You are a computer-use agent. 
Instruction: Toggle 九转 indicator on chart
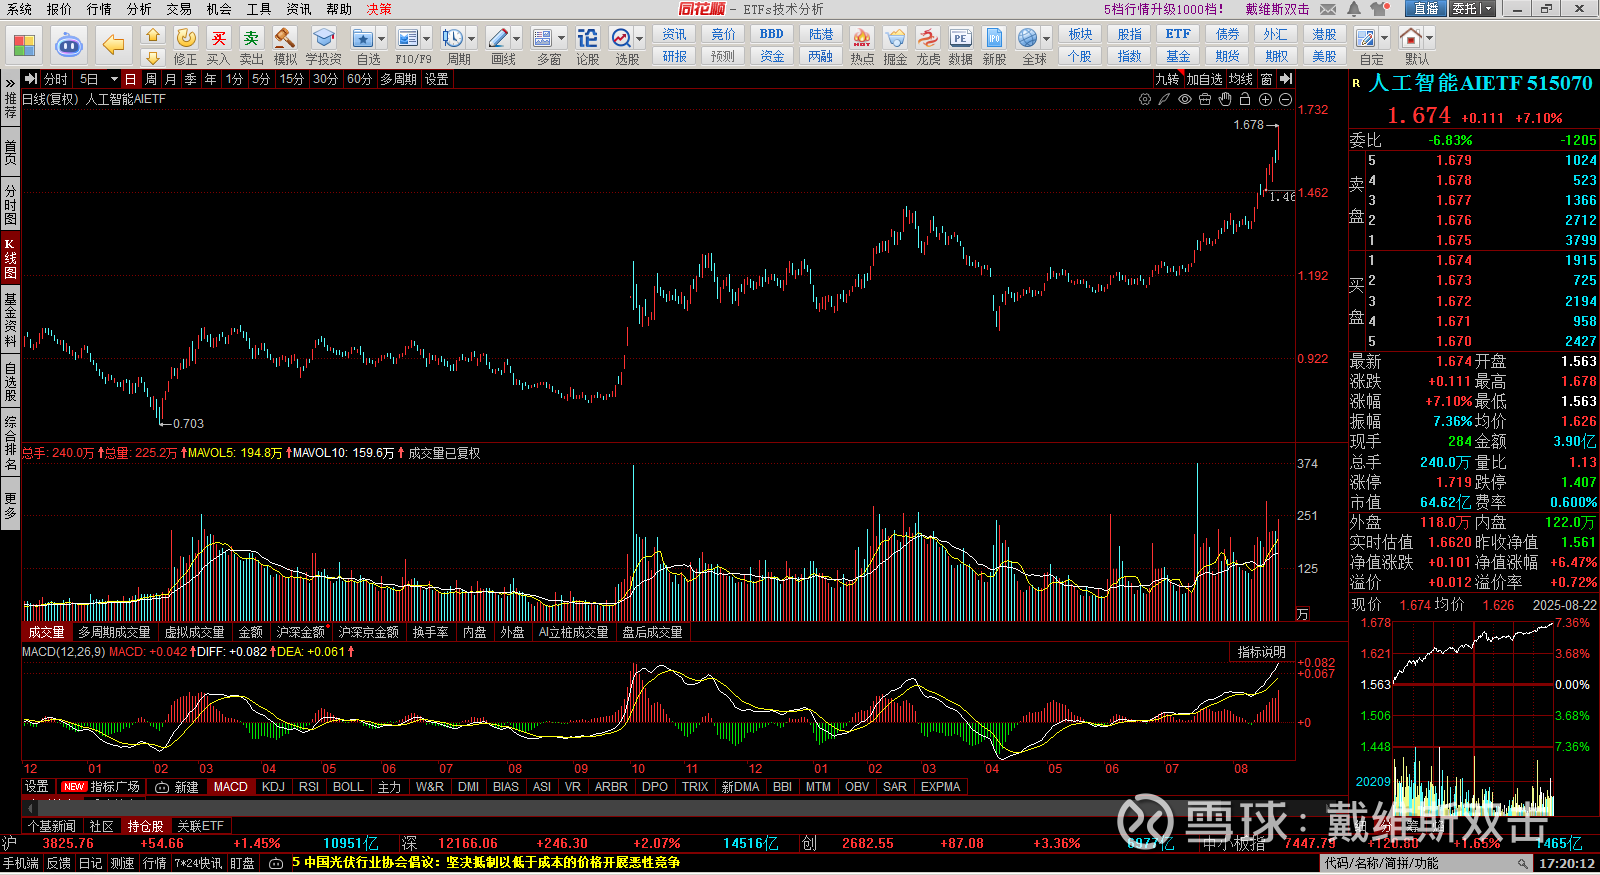pos(1167,79)
